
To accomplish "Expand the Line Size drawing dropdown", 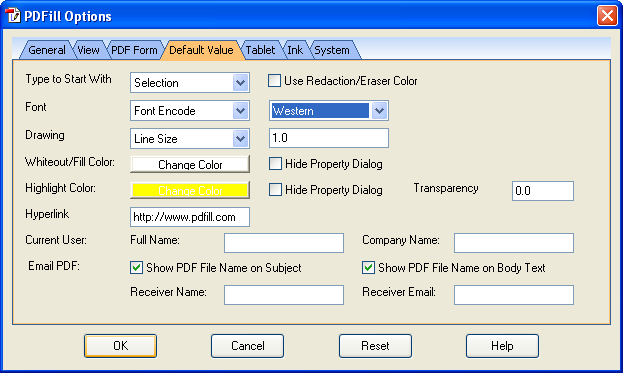I will coord(190,139).
